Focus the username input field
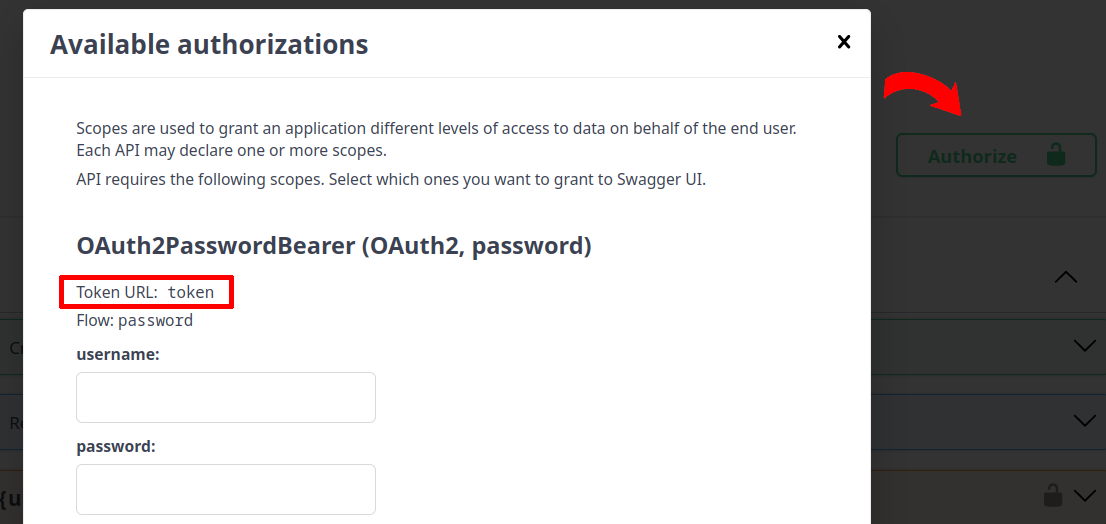 click(226, 398)
